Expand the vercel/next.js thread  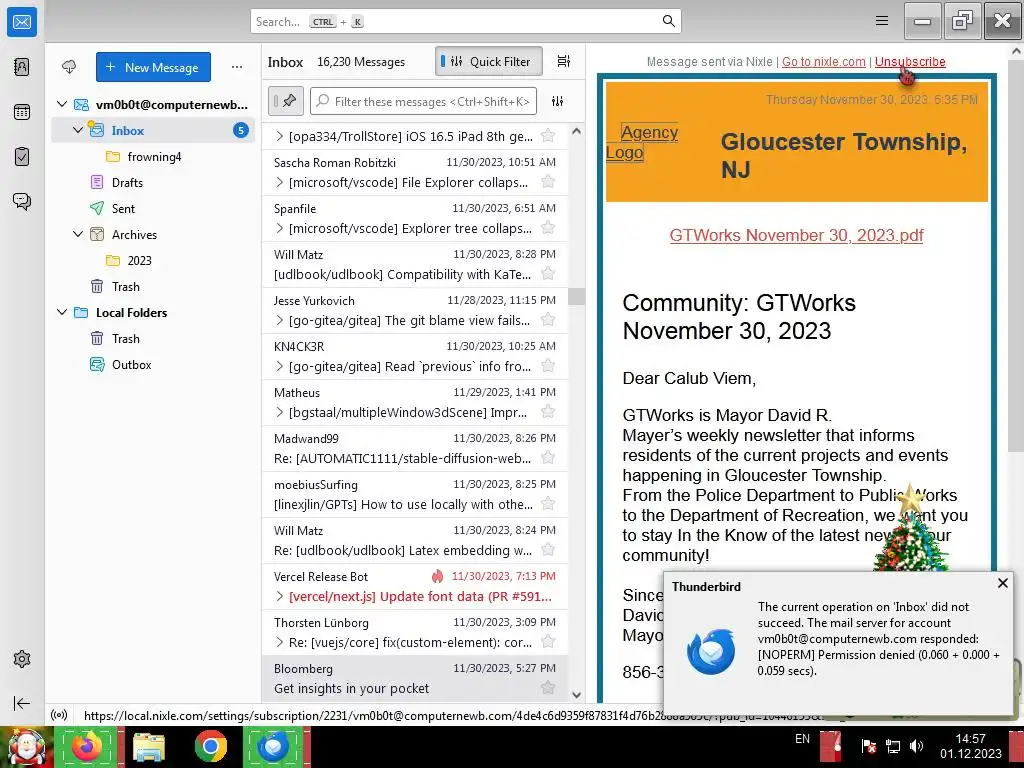tap(280, 596)
